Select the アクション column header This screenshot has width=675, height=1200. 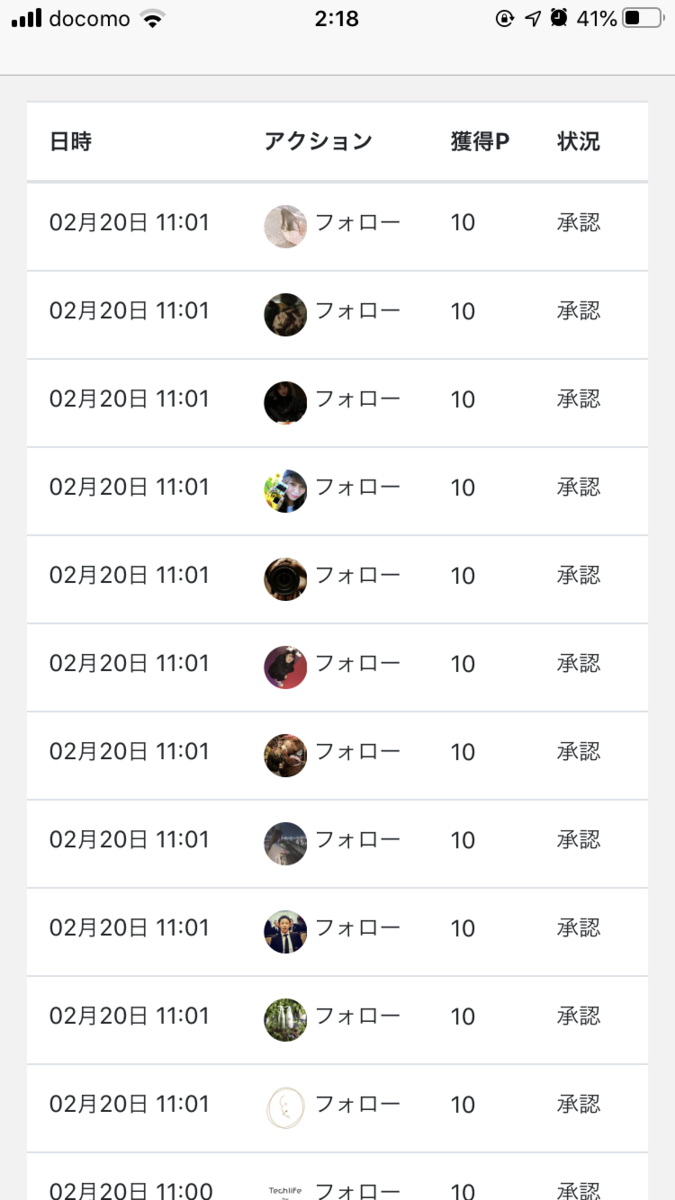pos(317,141)
